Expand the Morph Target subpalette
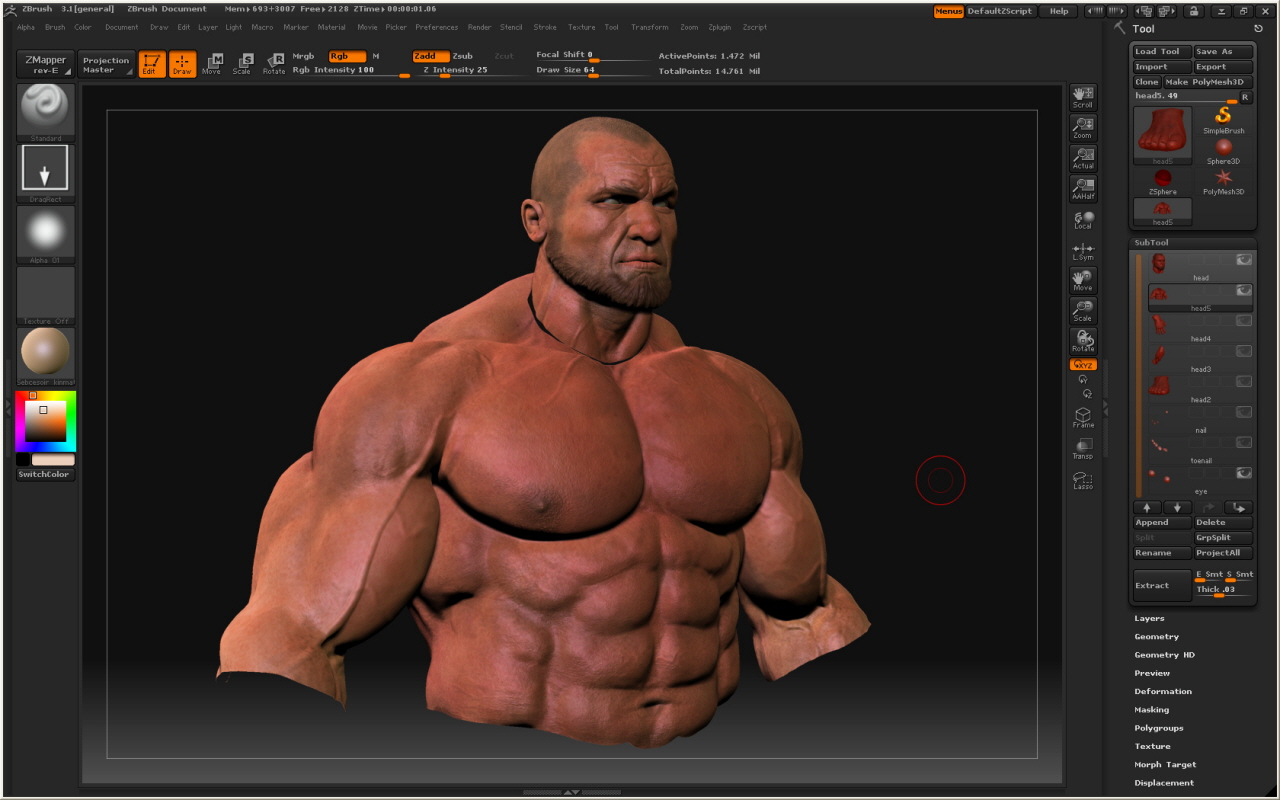The width and height of the screenshot is (1280, 800). [1165, 765]
